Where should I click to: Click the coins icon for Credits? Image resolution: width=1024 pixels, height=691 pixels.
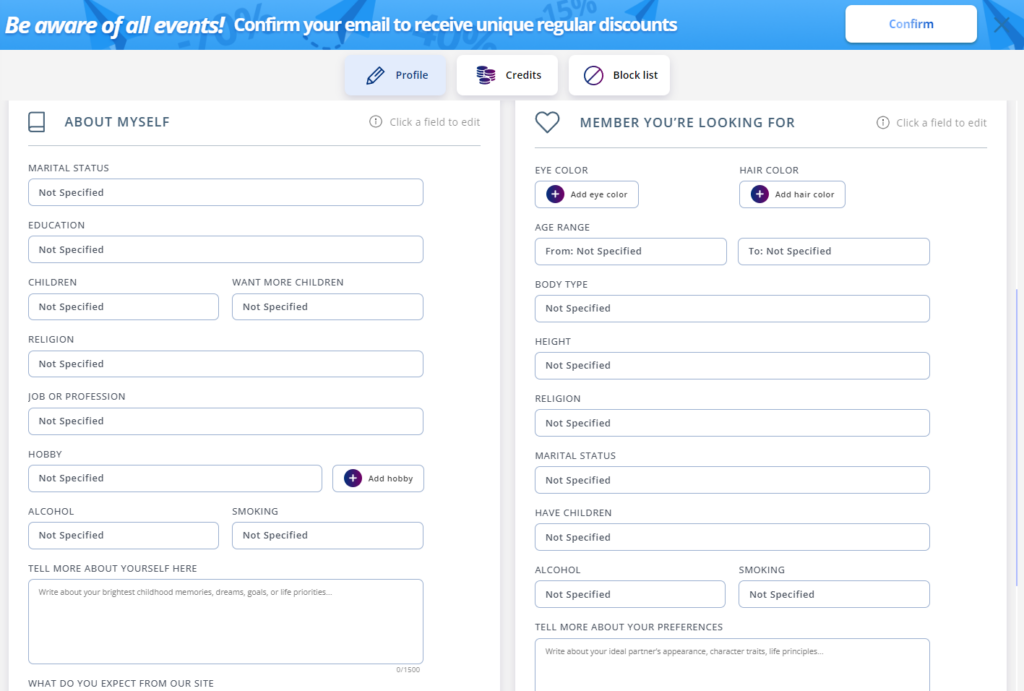tap(486, 75)
